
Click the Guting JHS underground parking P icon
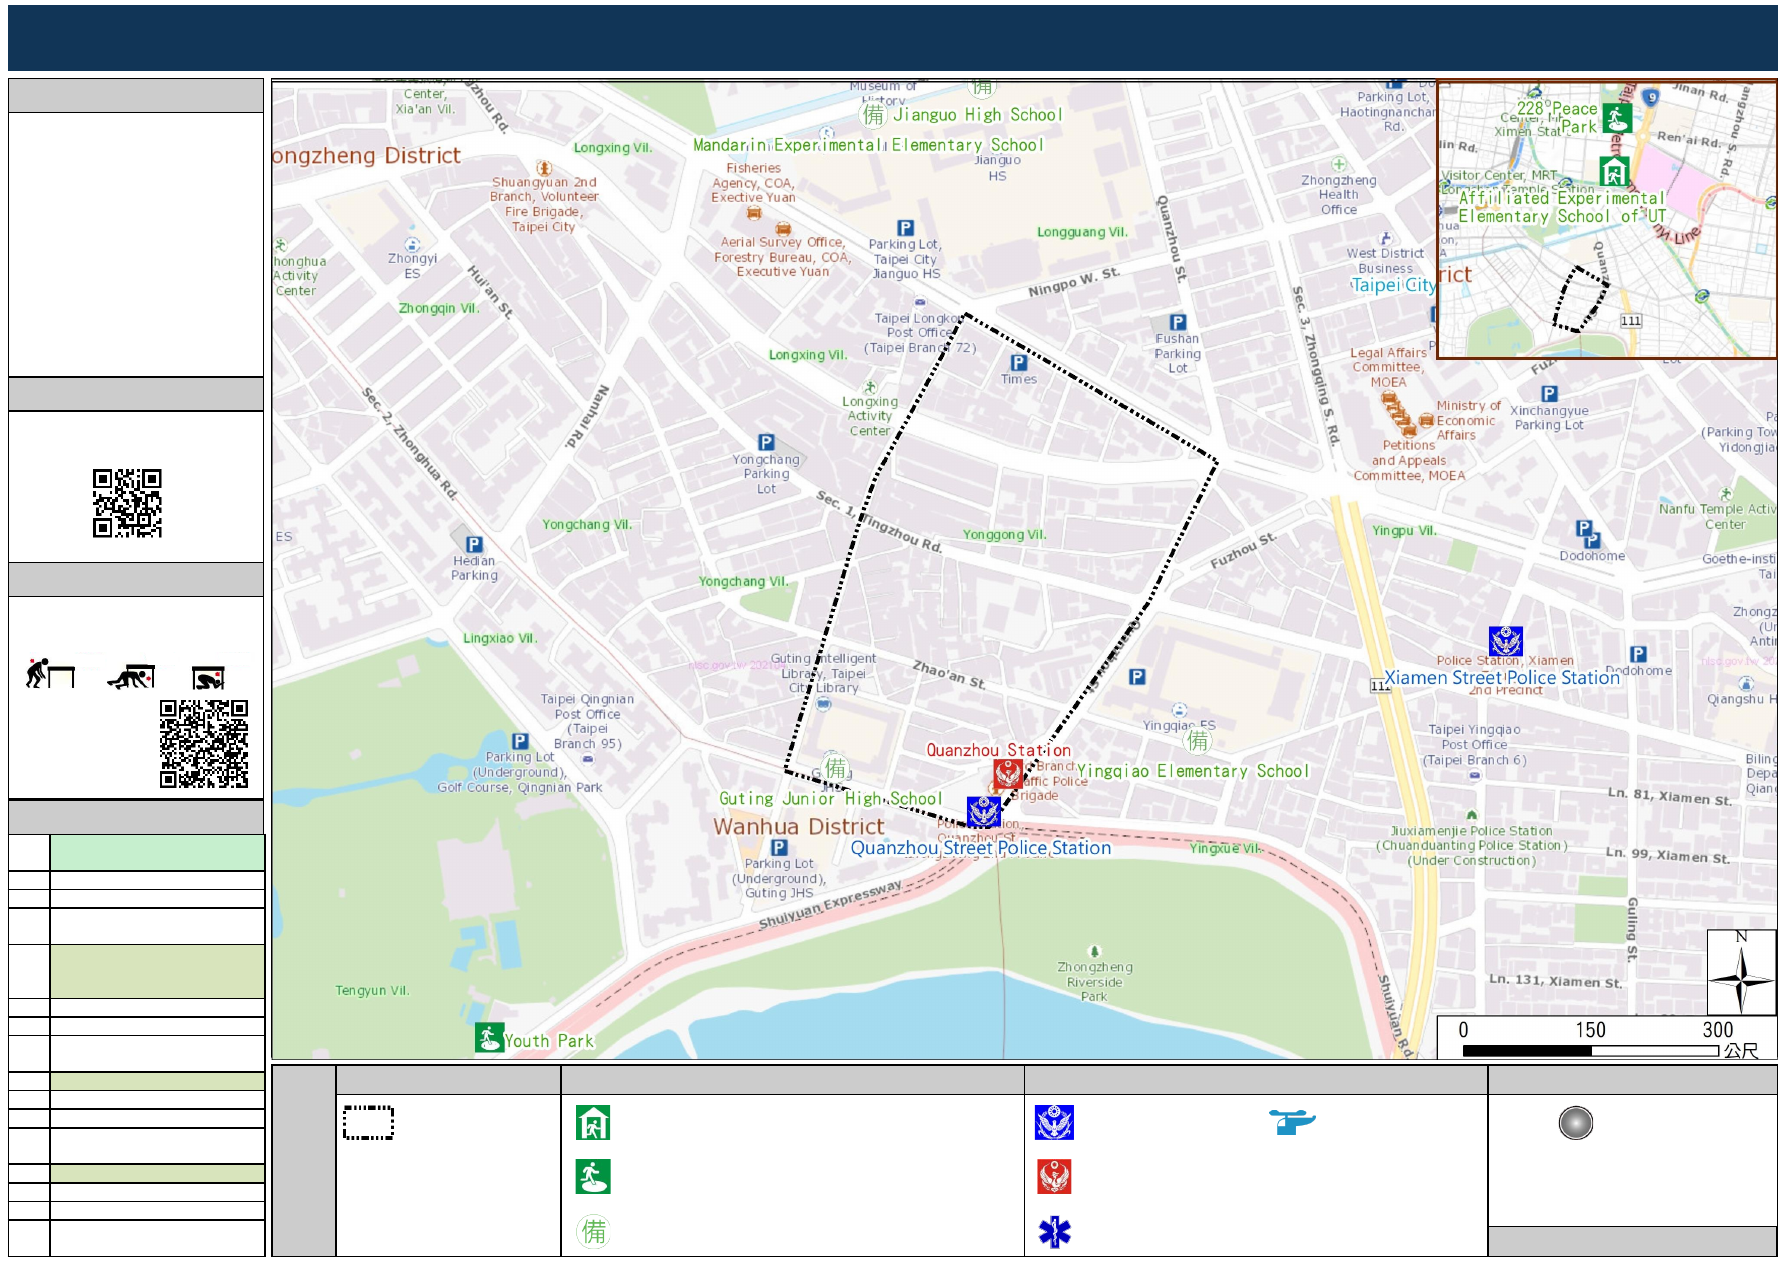coord(779,847)
